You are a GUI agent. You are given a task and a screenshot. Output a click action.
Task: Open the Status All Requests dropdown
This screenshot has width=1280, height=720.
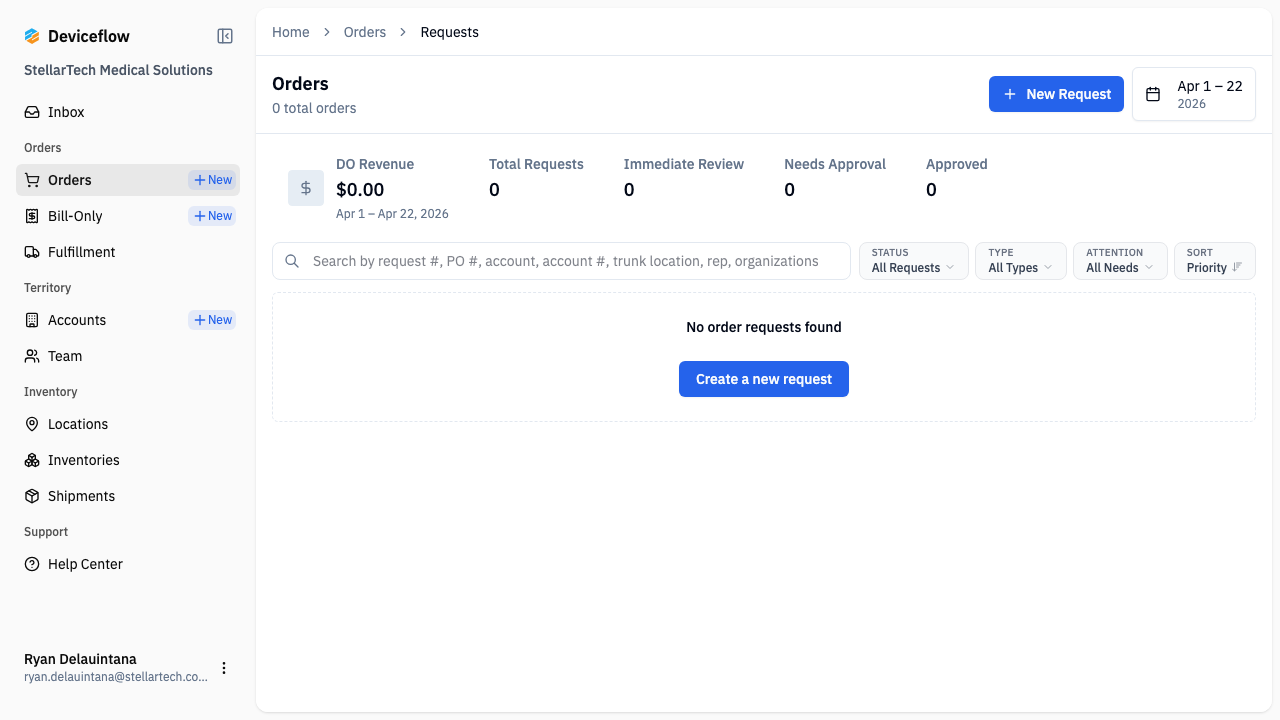[914, 261]
